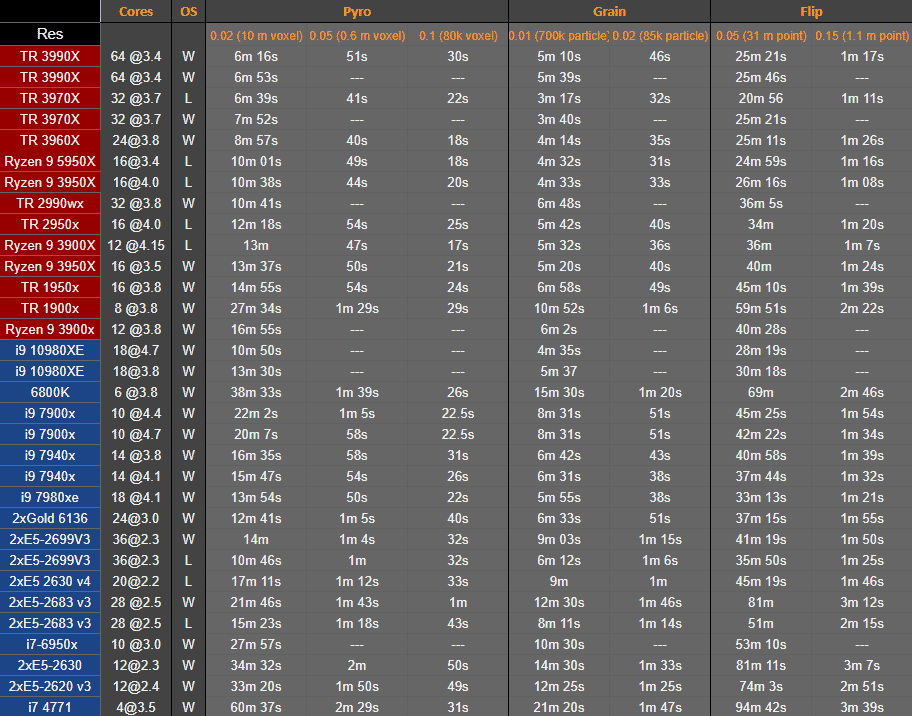The image size is (912, 716).
Task: Click the 0.1 (80k voxel) subheader
Action: (458, 35)
